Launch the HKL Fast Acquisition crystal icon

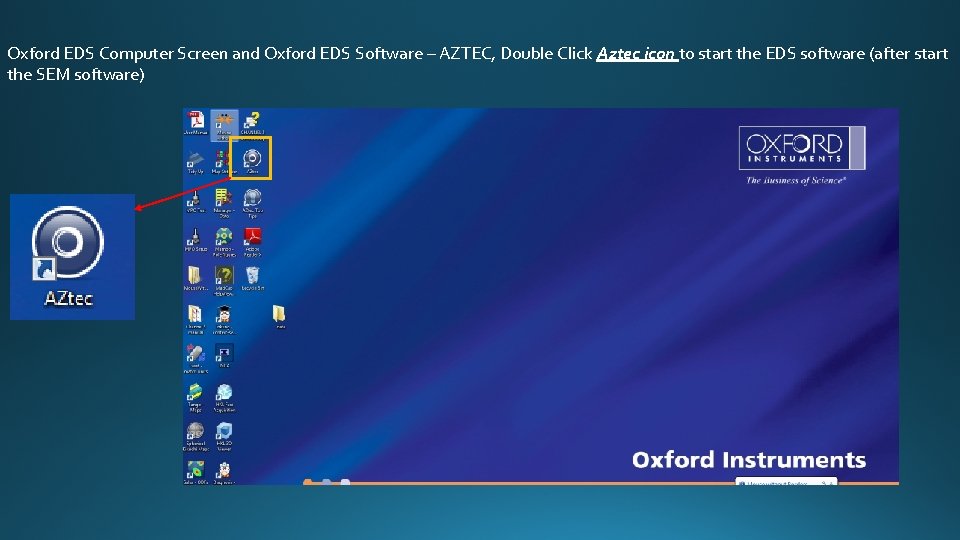pos(224,398)
